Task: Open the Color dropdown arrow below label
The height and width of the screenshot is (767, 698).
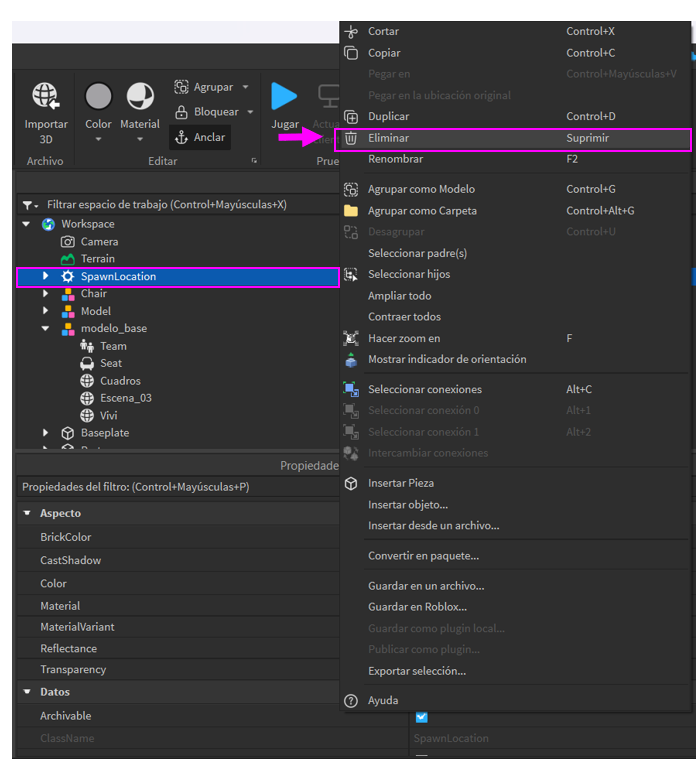Action: click(98, 139)
